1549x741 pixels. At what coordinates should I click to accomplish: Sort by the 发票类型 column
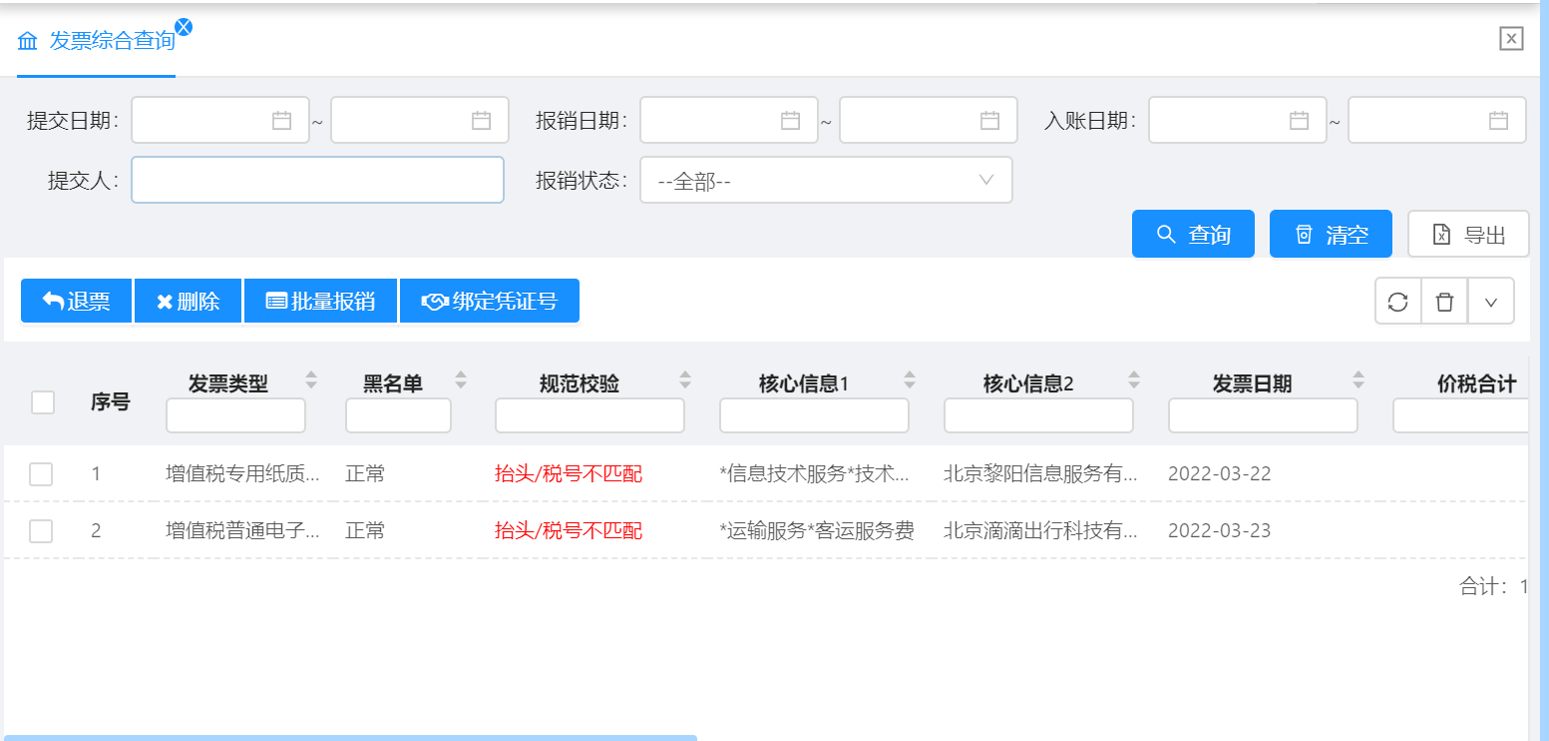point(311,380)
